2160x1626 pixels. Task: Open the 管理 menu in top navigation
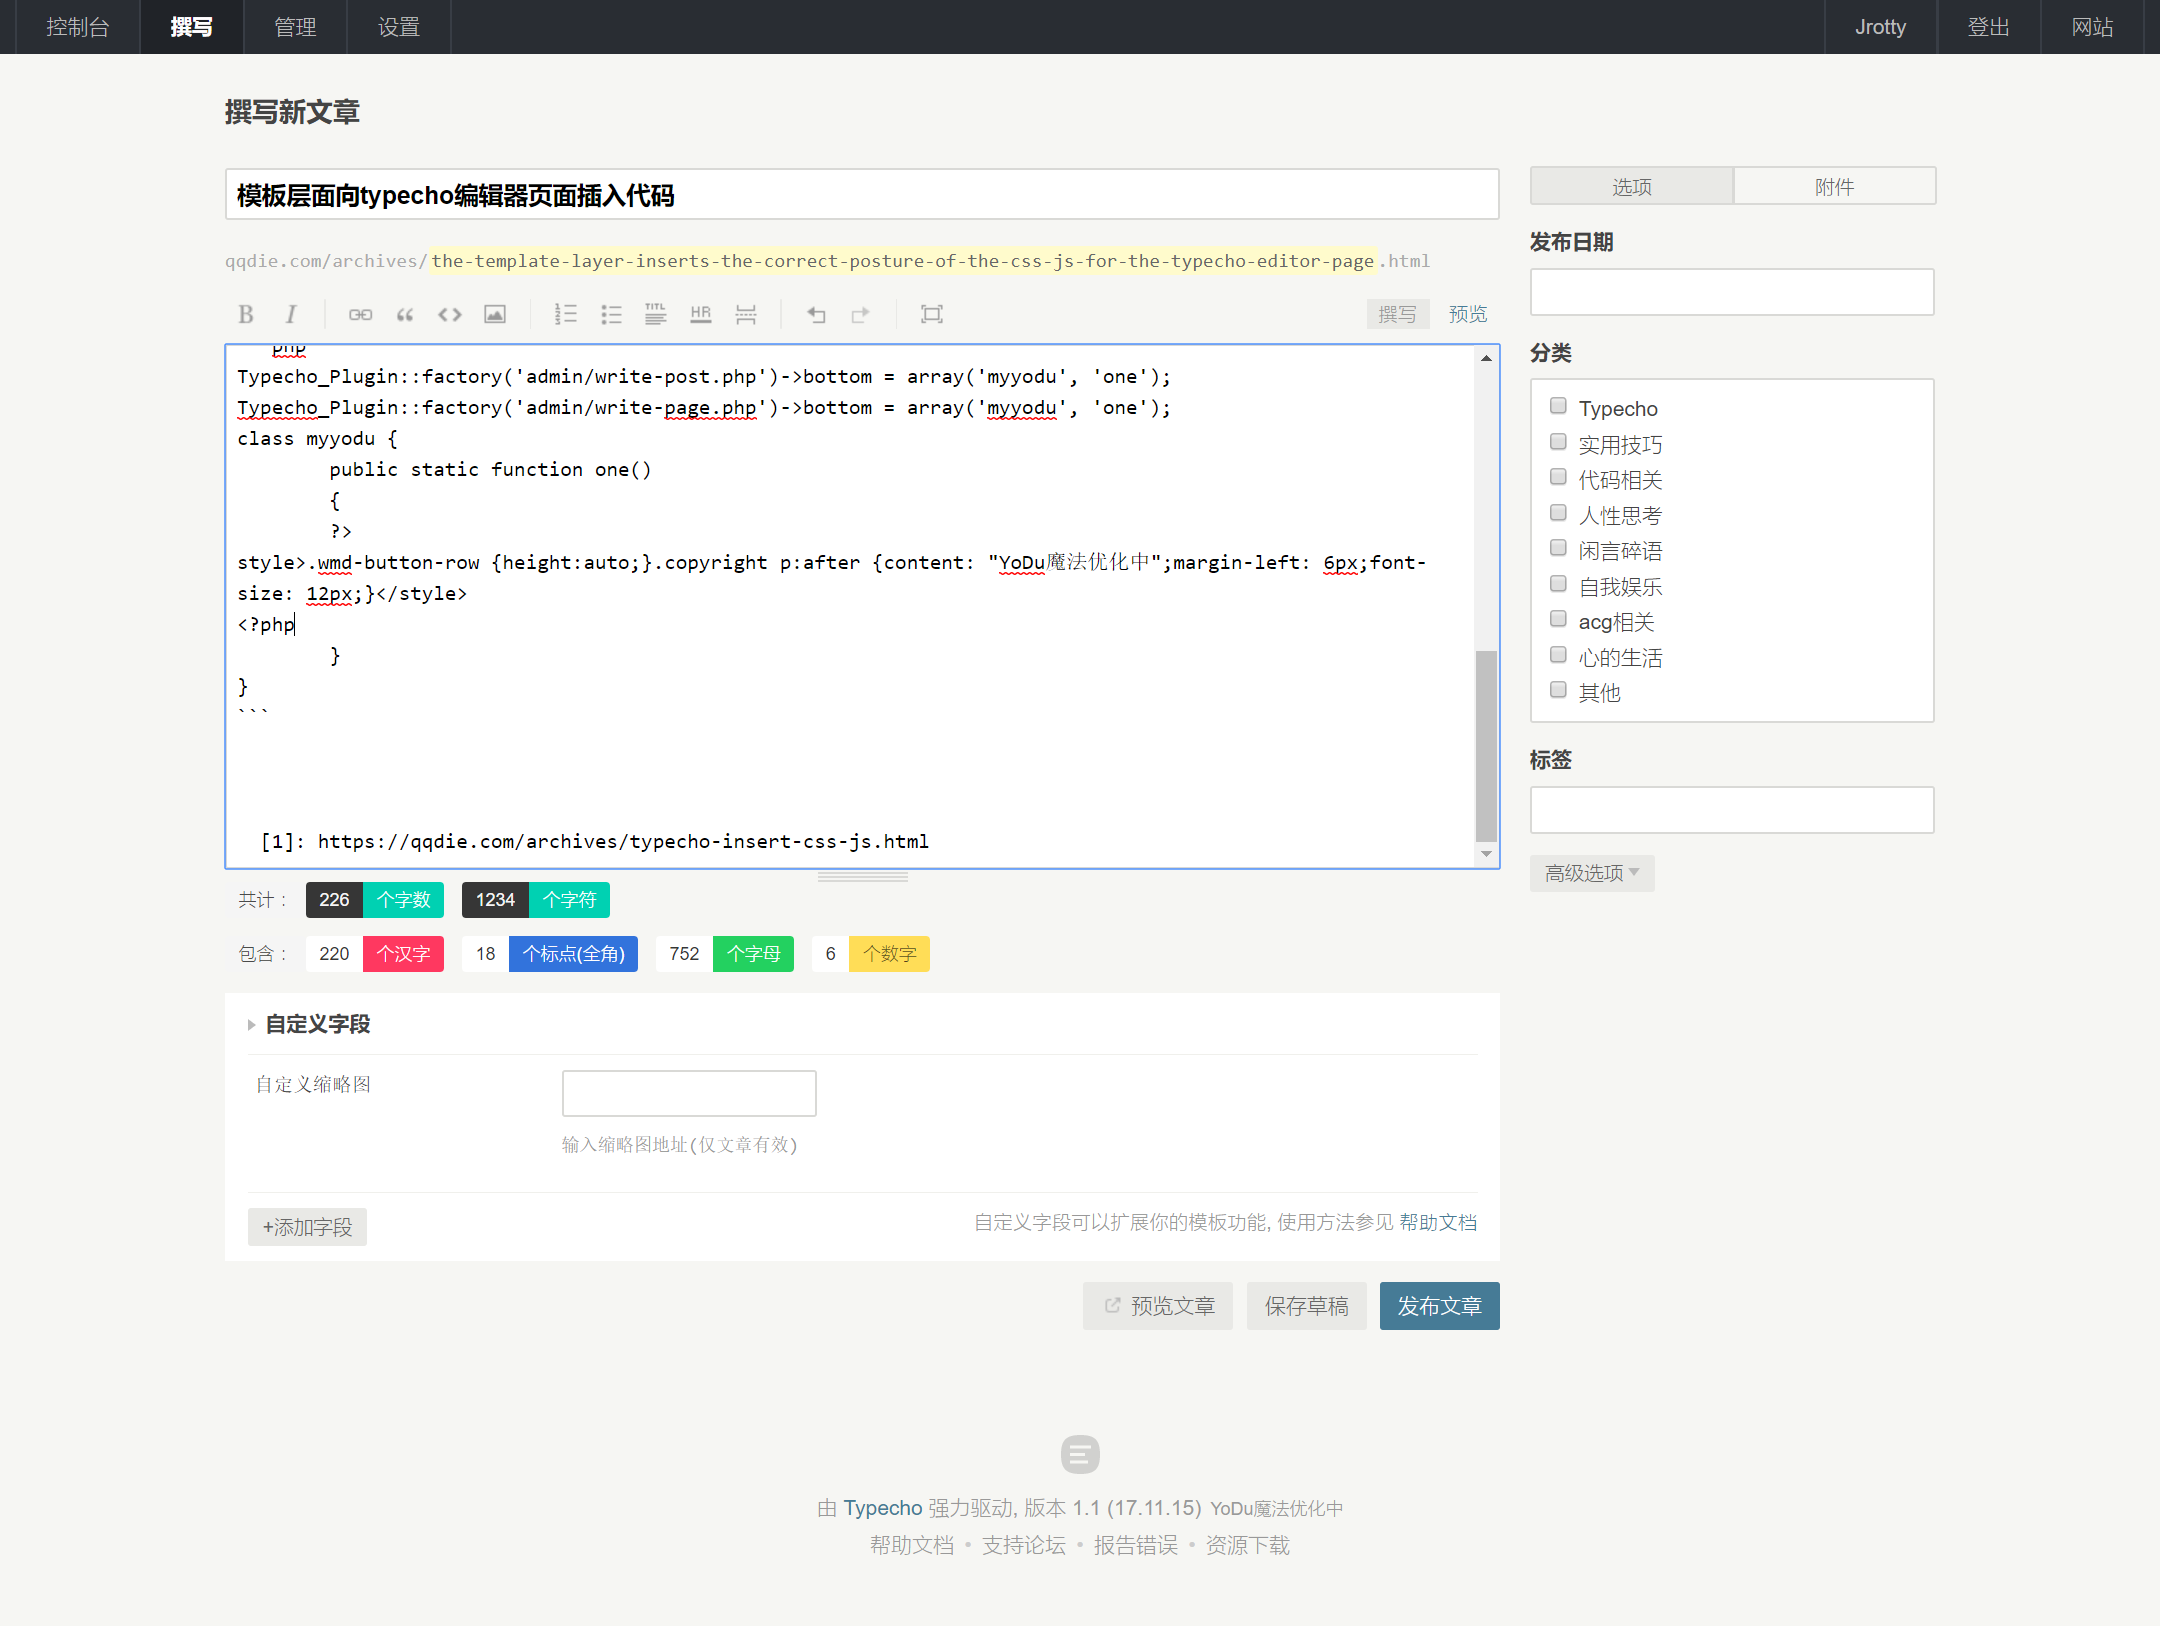pyautogui.click(x=295, y=27)
